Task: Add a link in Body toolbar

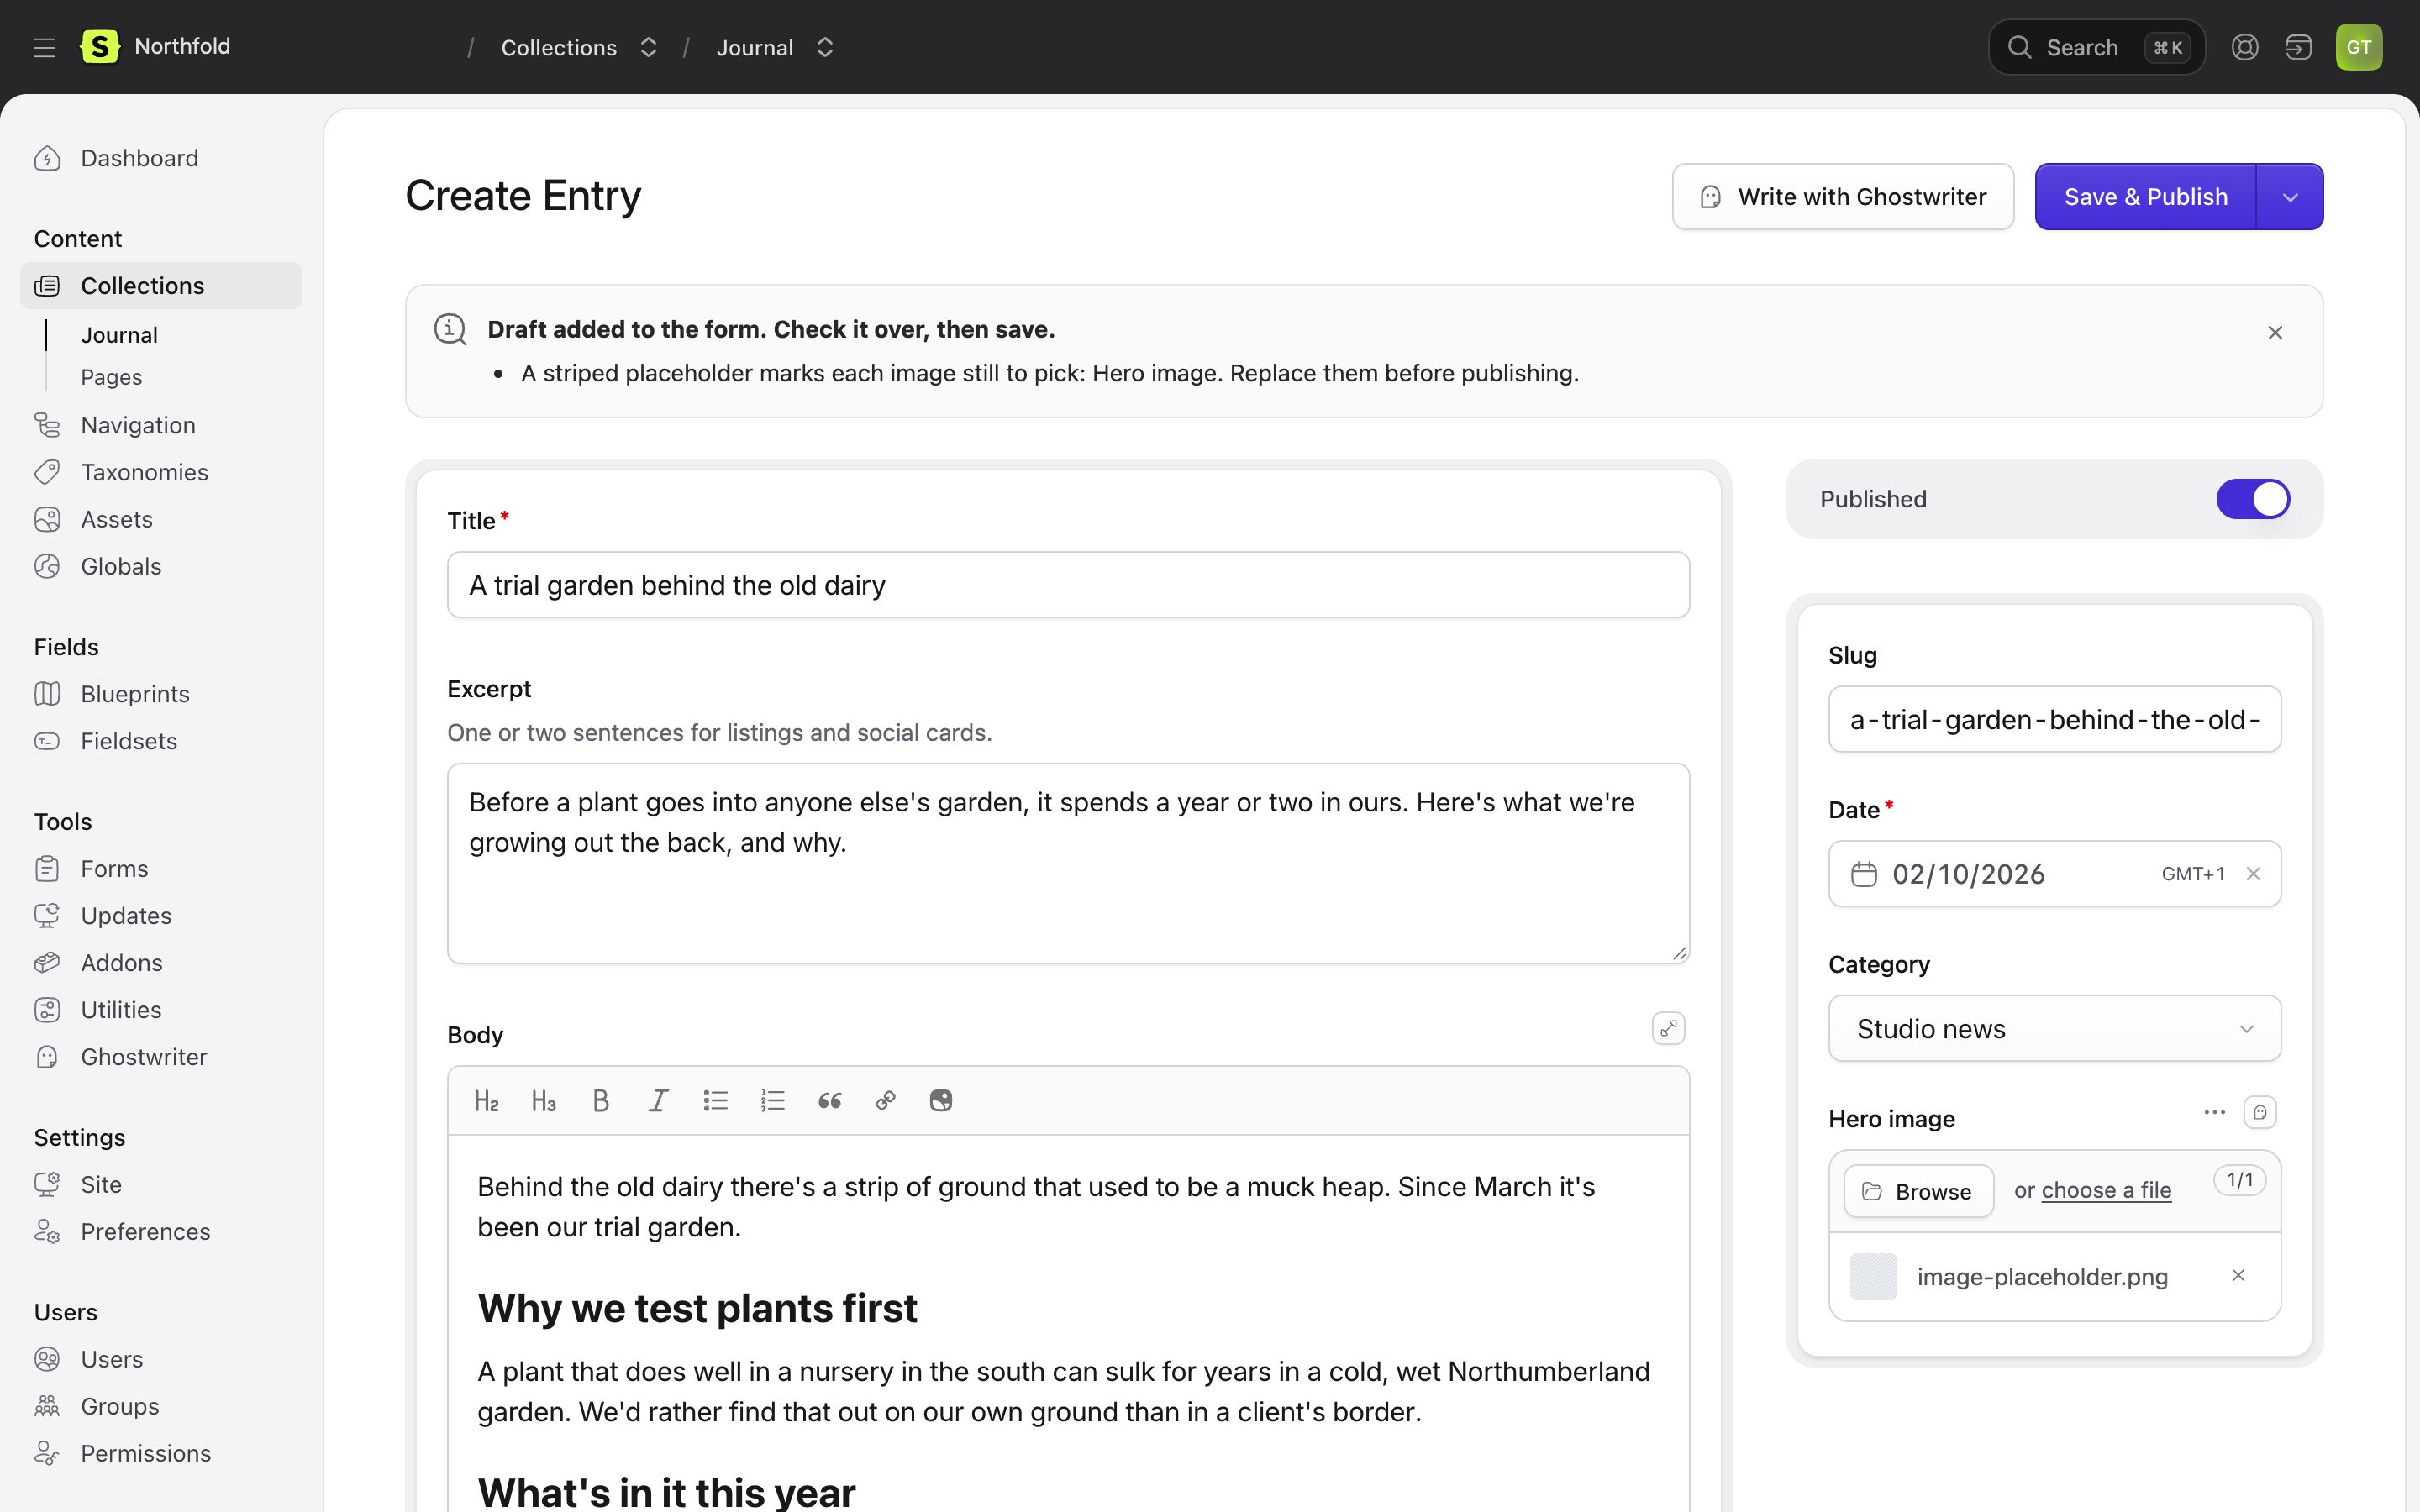Action: click(x=885, y=1101)
